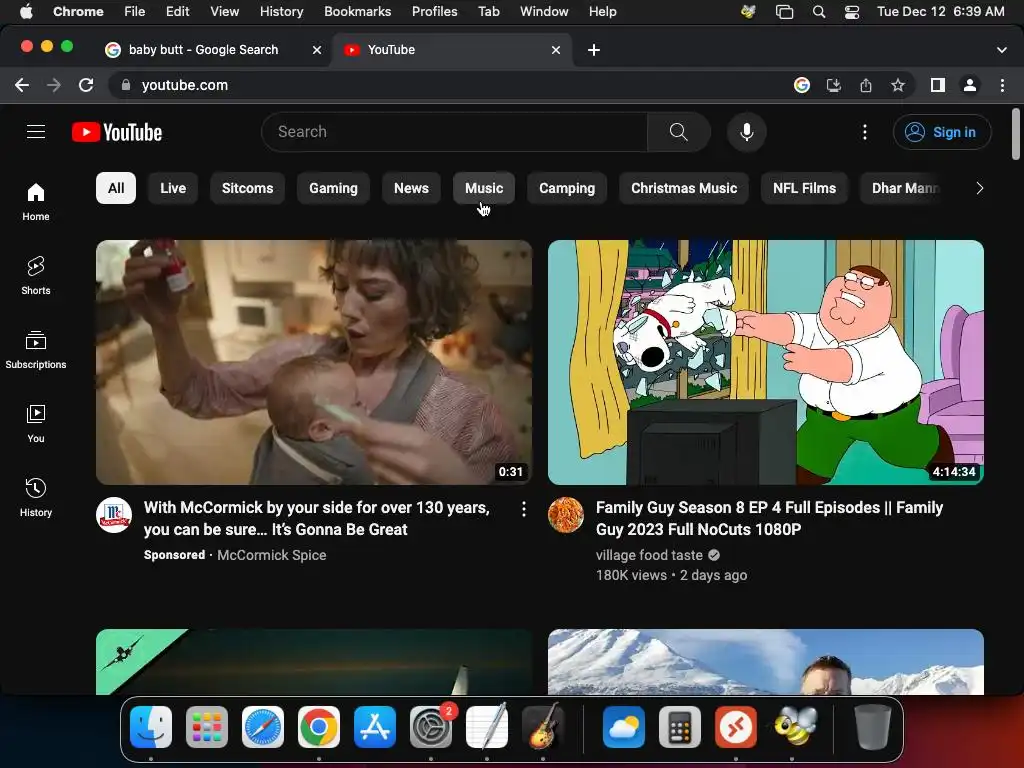The height and width of the screenshot is (768, 1024).
Task: Open YouTube settings three-dot menu
Action: point(865,132)
